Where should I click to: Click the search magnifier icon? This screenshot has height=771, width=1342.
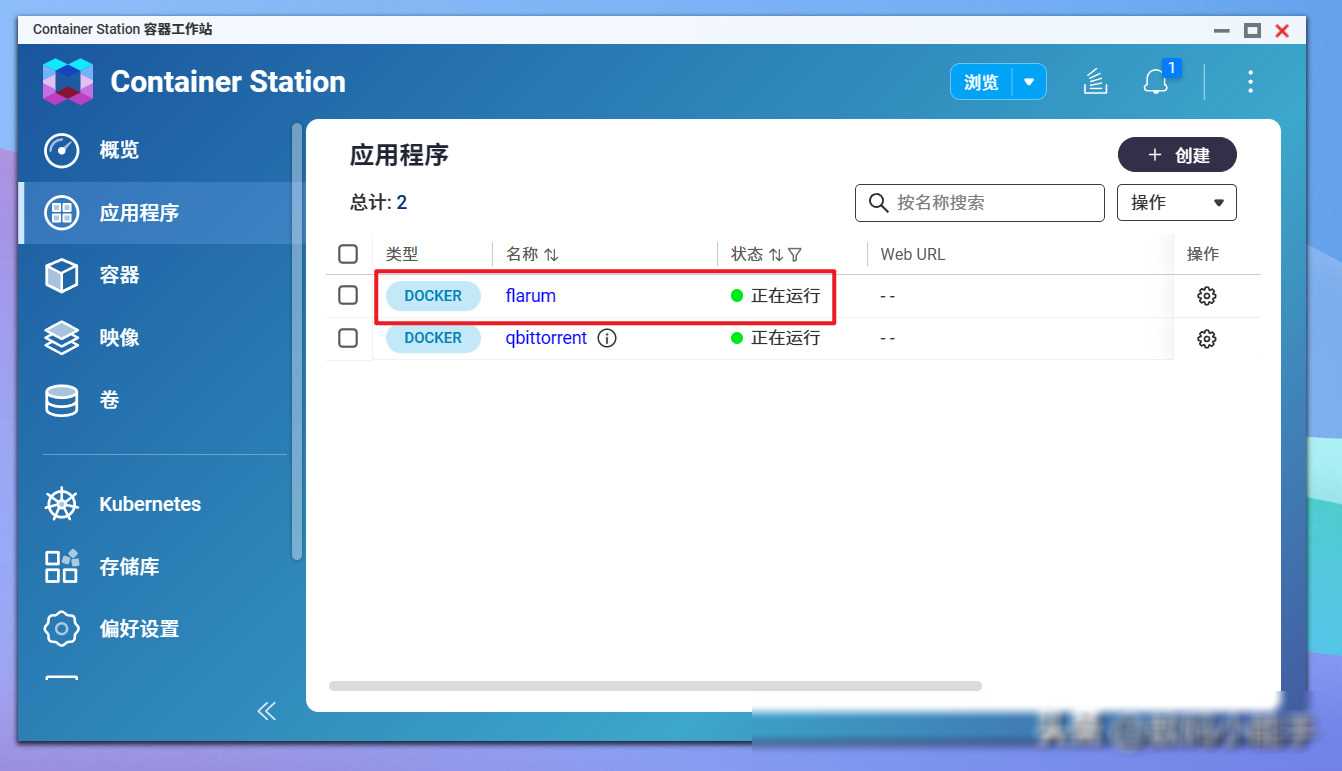click(879, 203)
